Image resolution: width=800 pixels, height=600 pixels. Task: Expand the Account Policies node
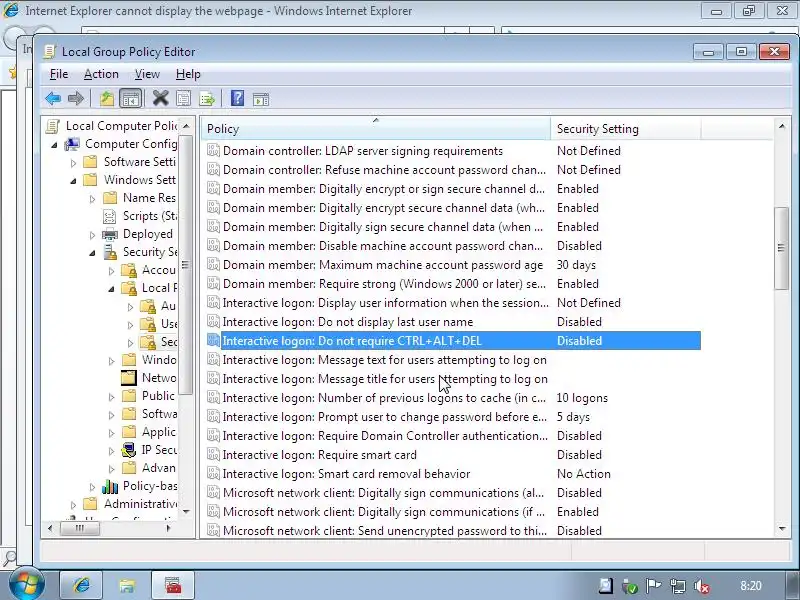point(112,271)
